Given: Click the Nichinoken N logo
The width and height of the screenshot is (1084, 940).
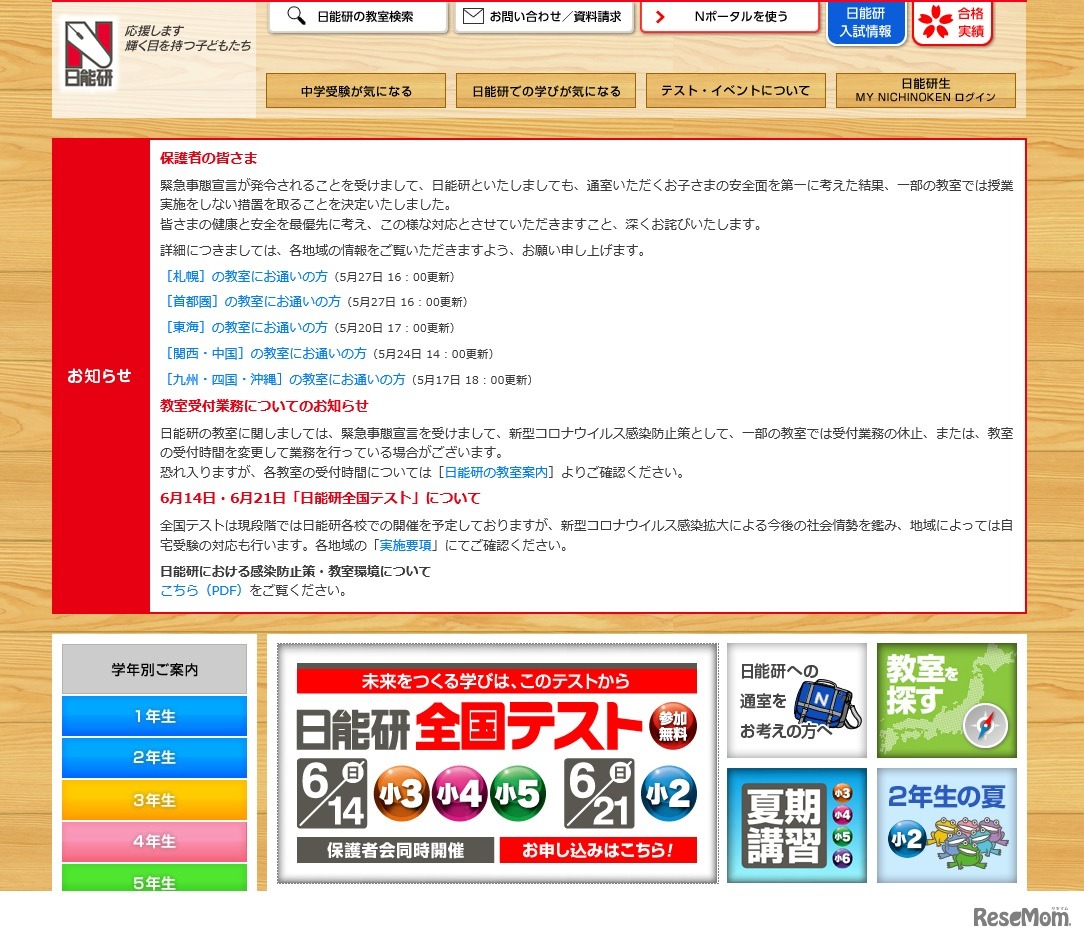Looking at the screenshot, I should (89, 55).
